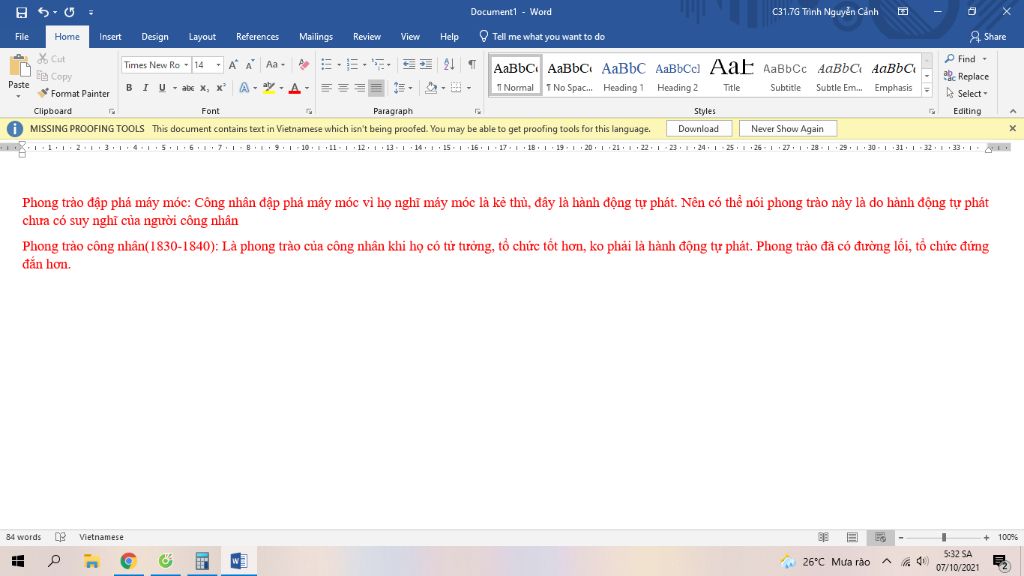Switch to the References tab
The width and height of the screenshot is (1024, 576).
(257, 37)
